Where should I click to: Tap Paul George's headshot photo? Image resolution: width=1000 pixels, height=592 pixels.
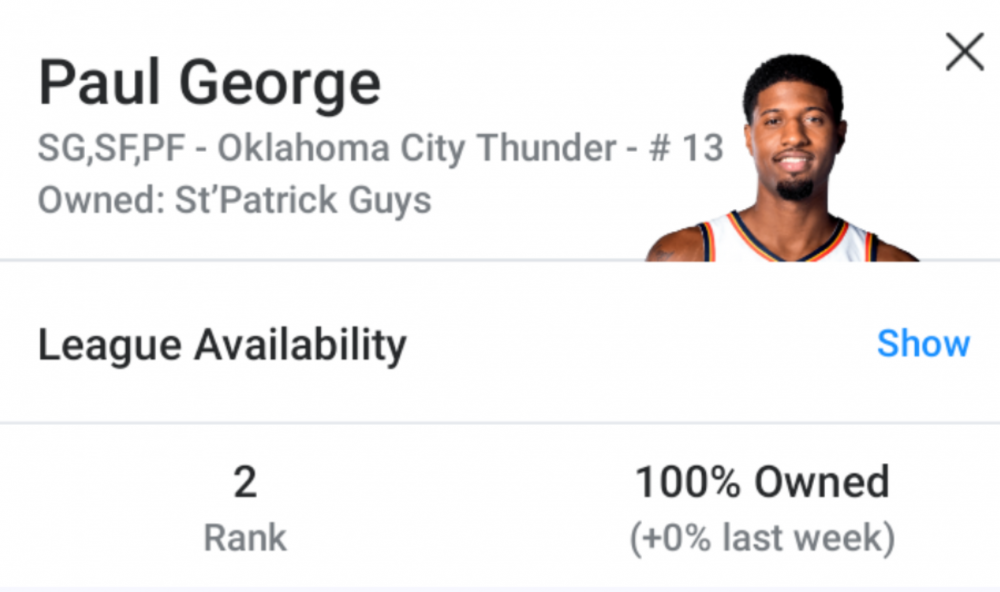click(792, 150)
